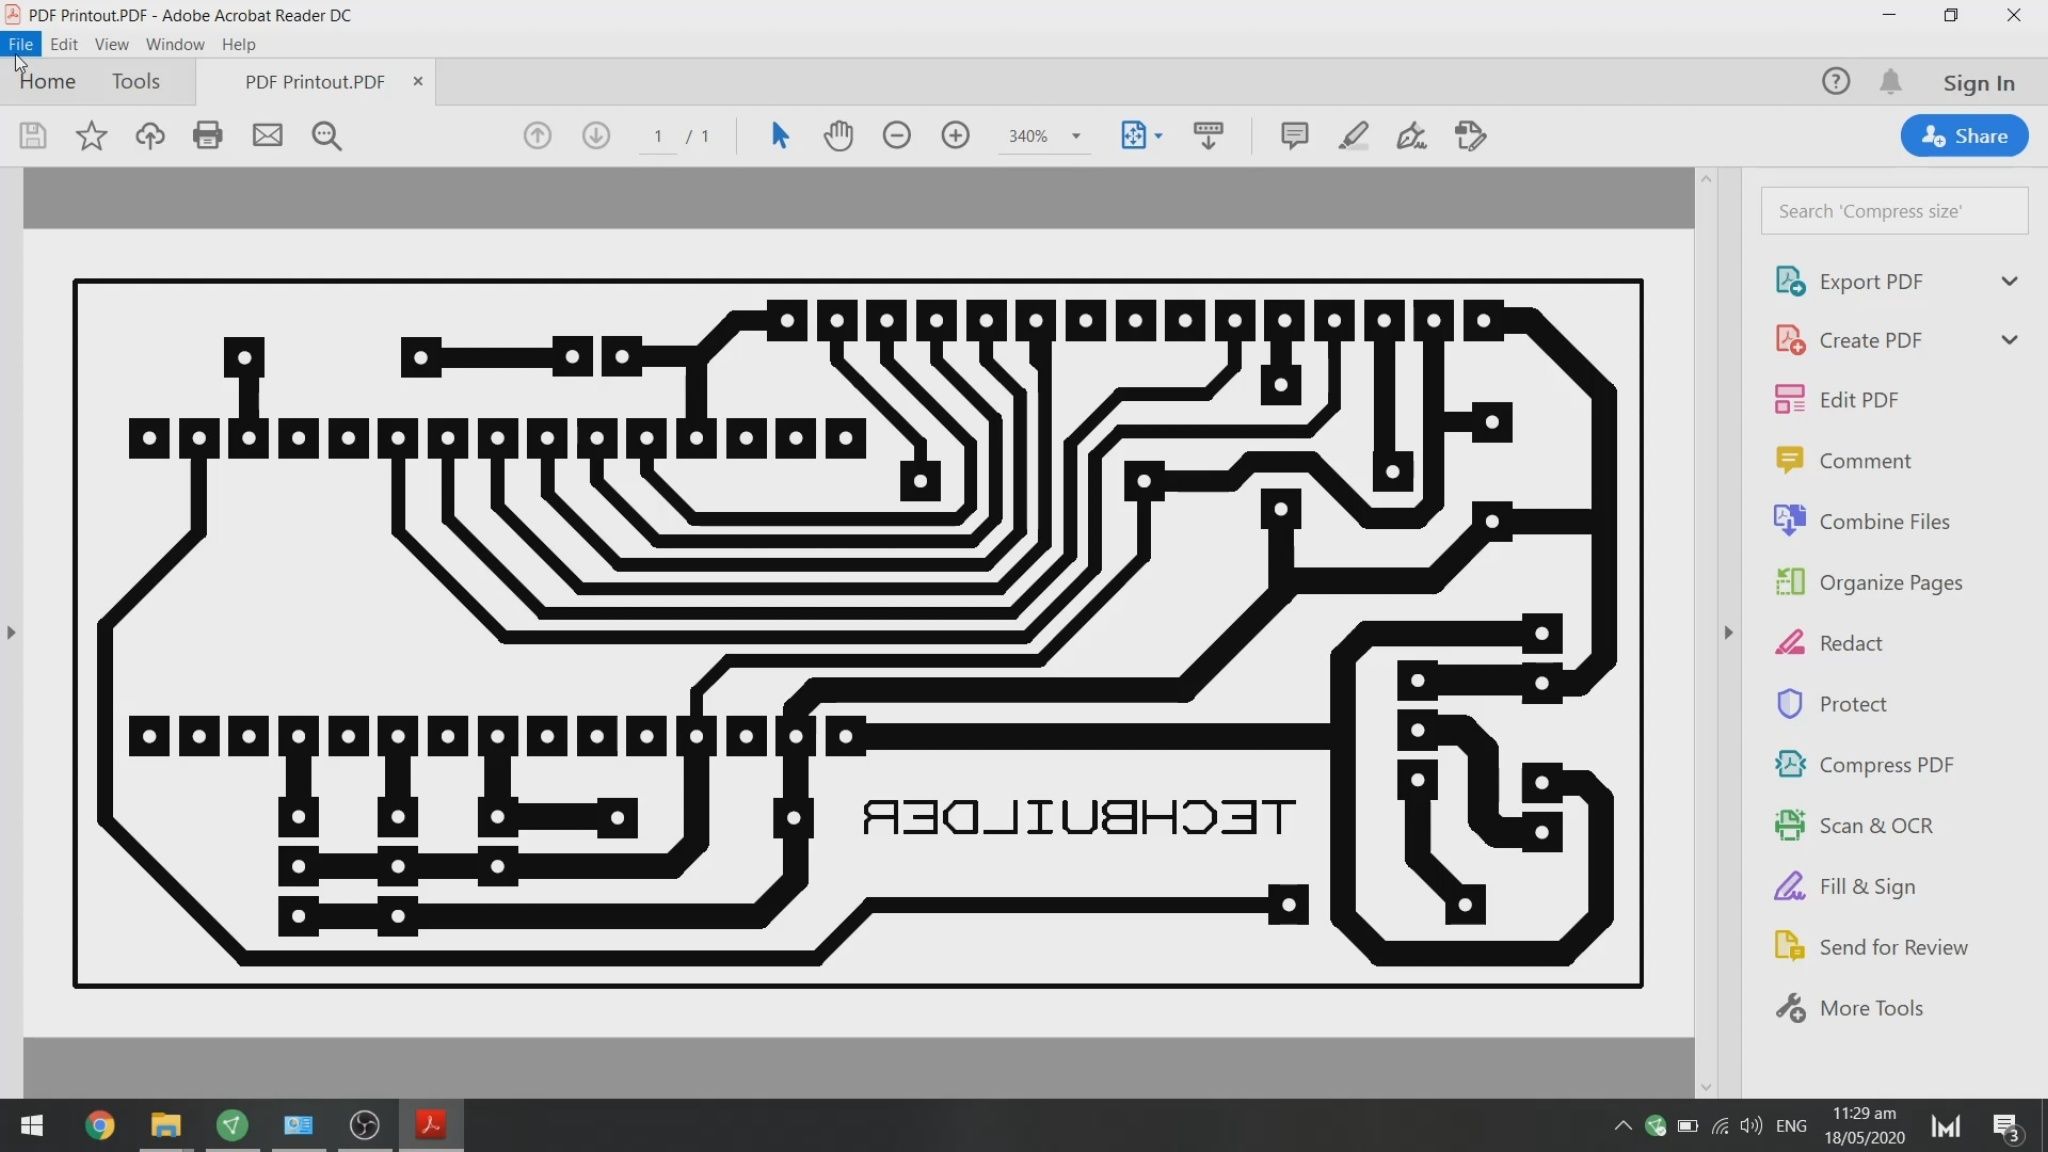
Task: Open the zoom percentage dropdown
Action: pyautogui.click(x=1074, y=135)
